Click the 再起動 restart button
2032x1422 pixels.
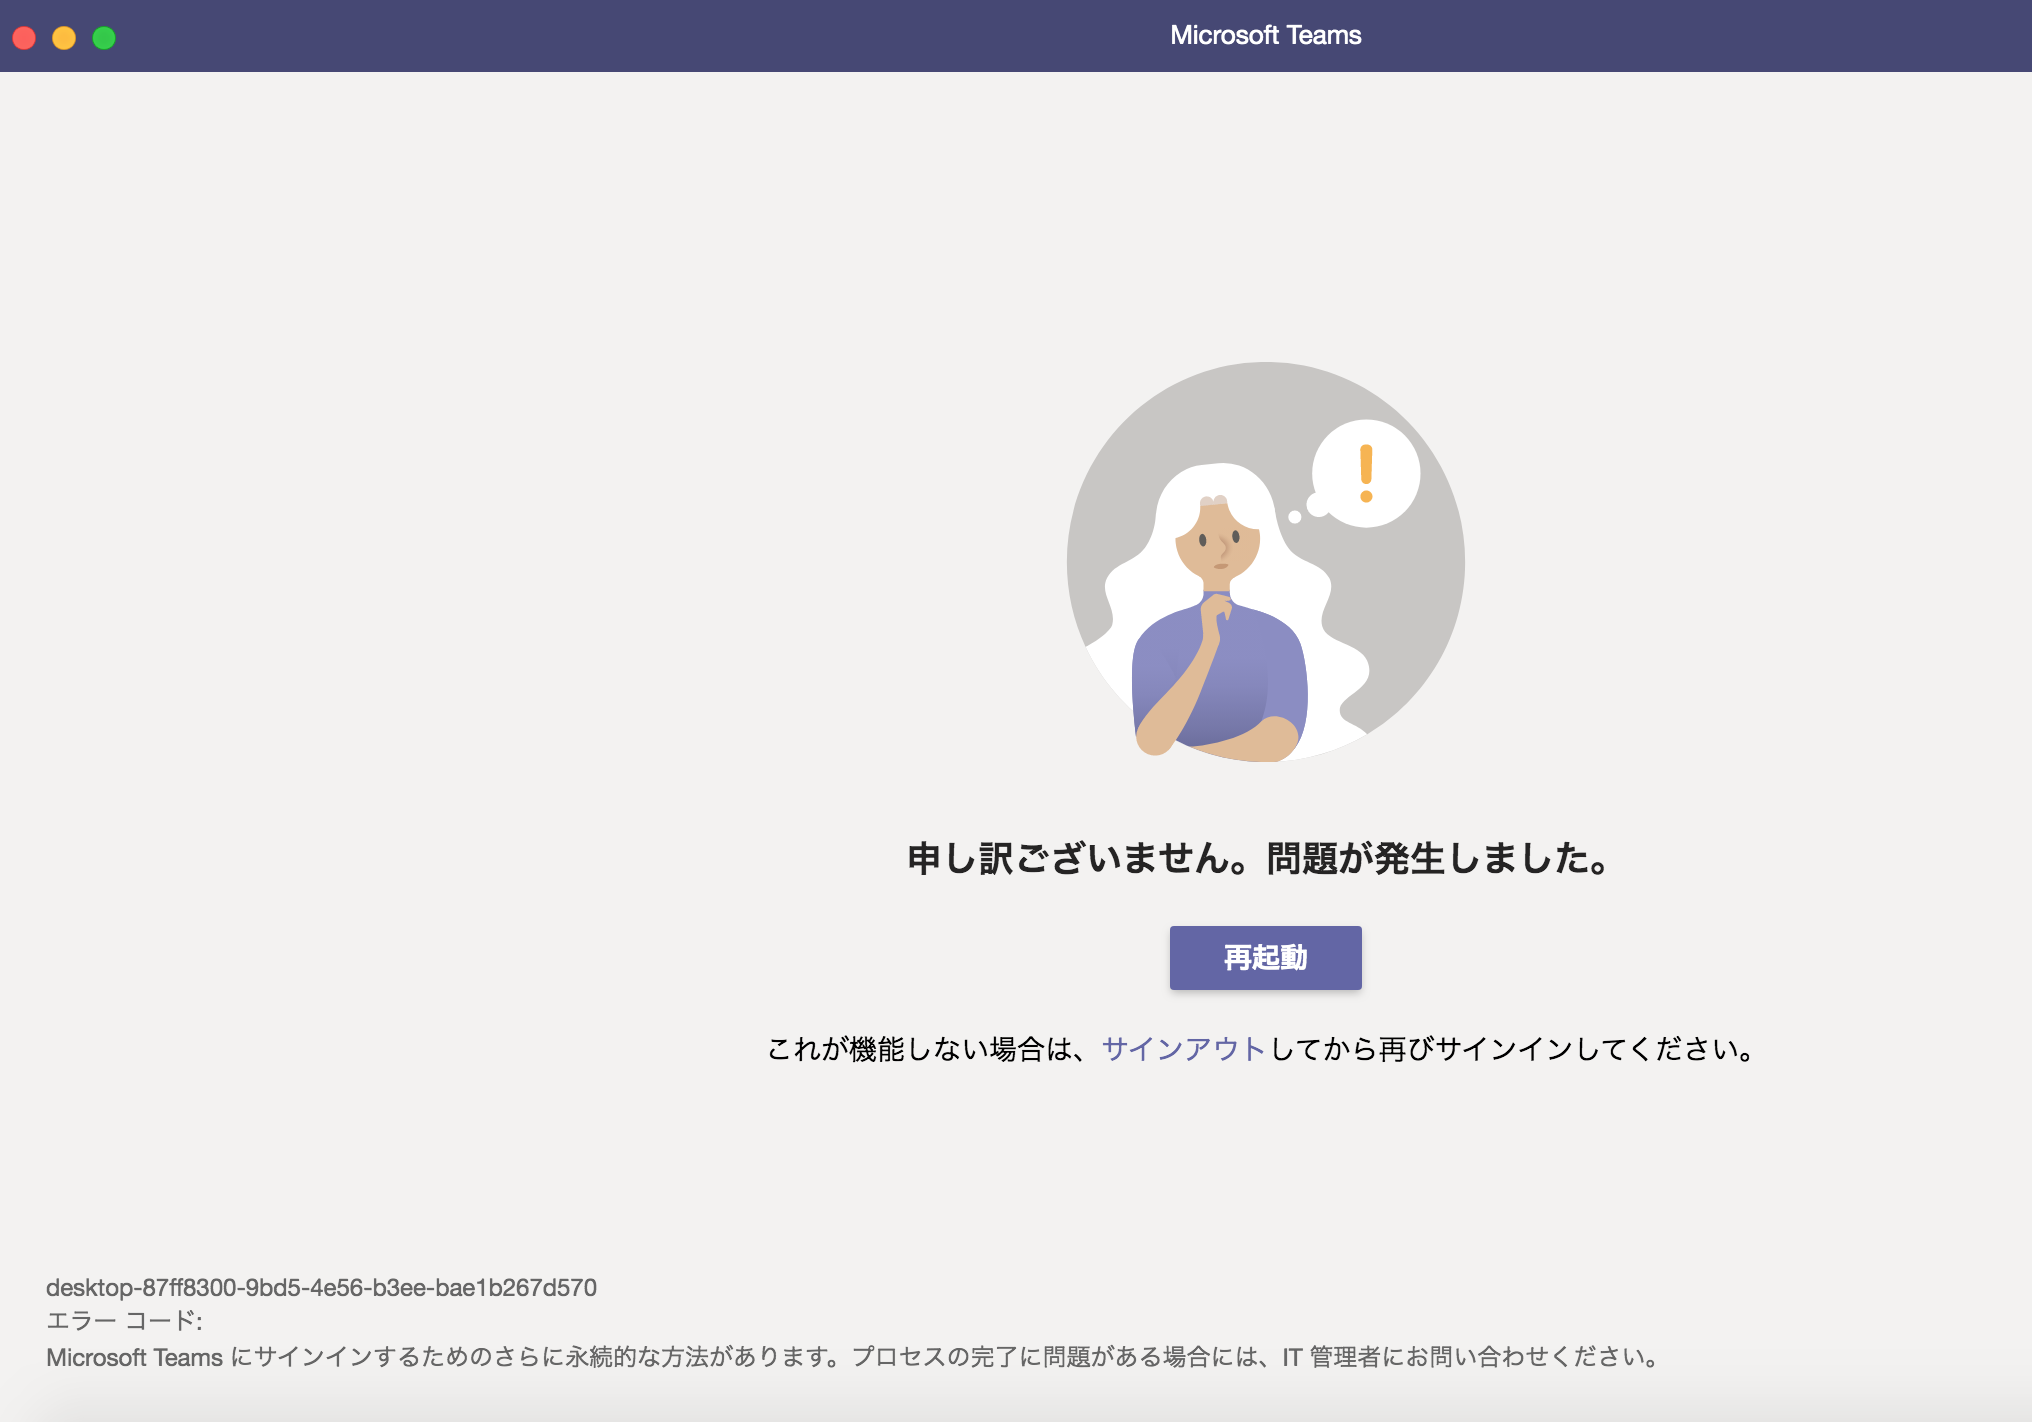(x=1265, y=957)
